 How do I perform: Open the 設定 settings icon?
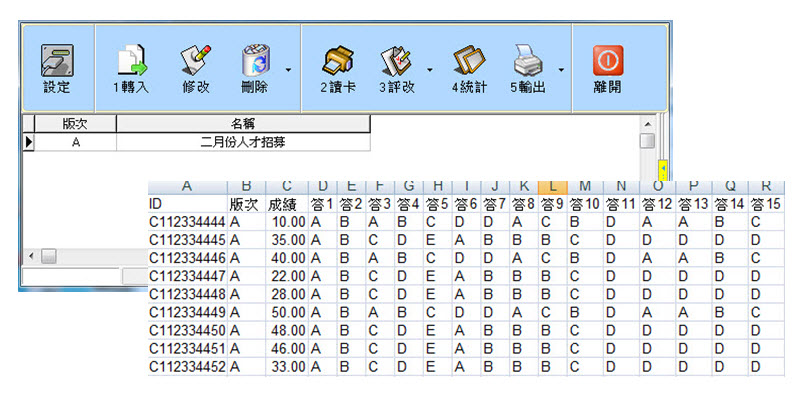pos(57,60)
